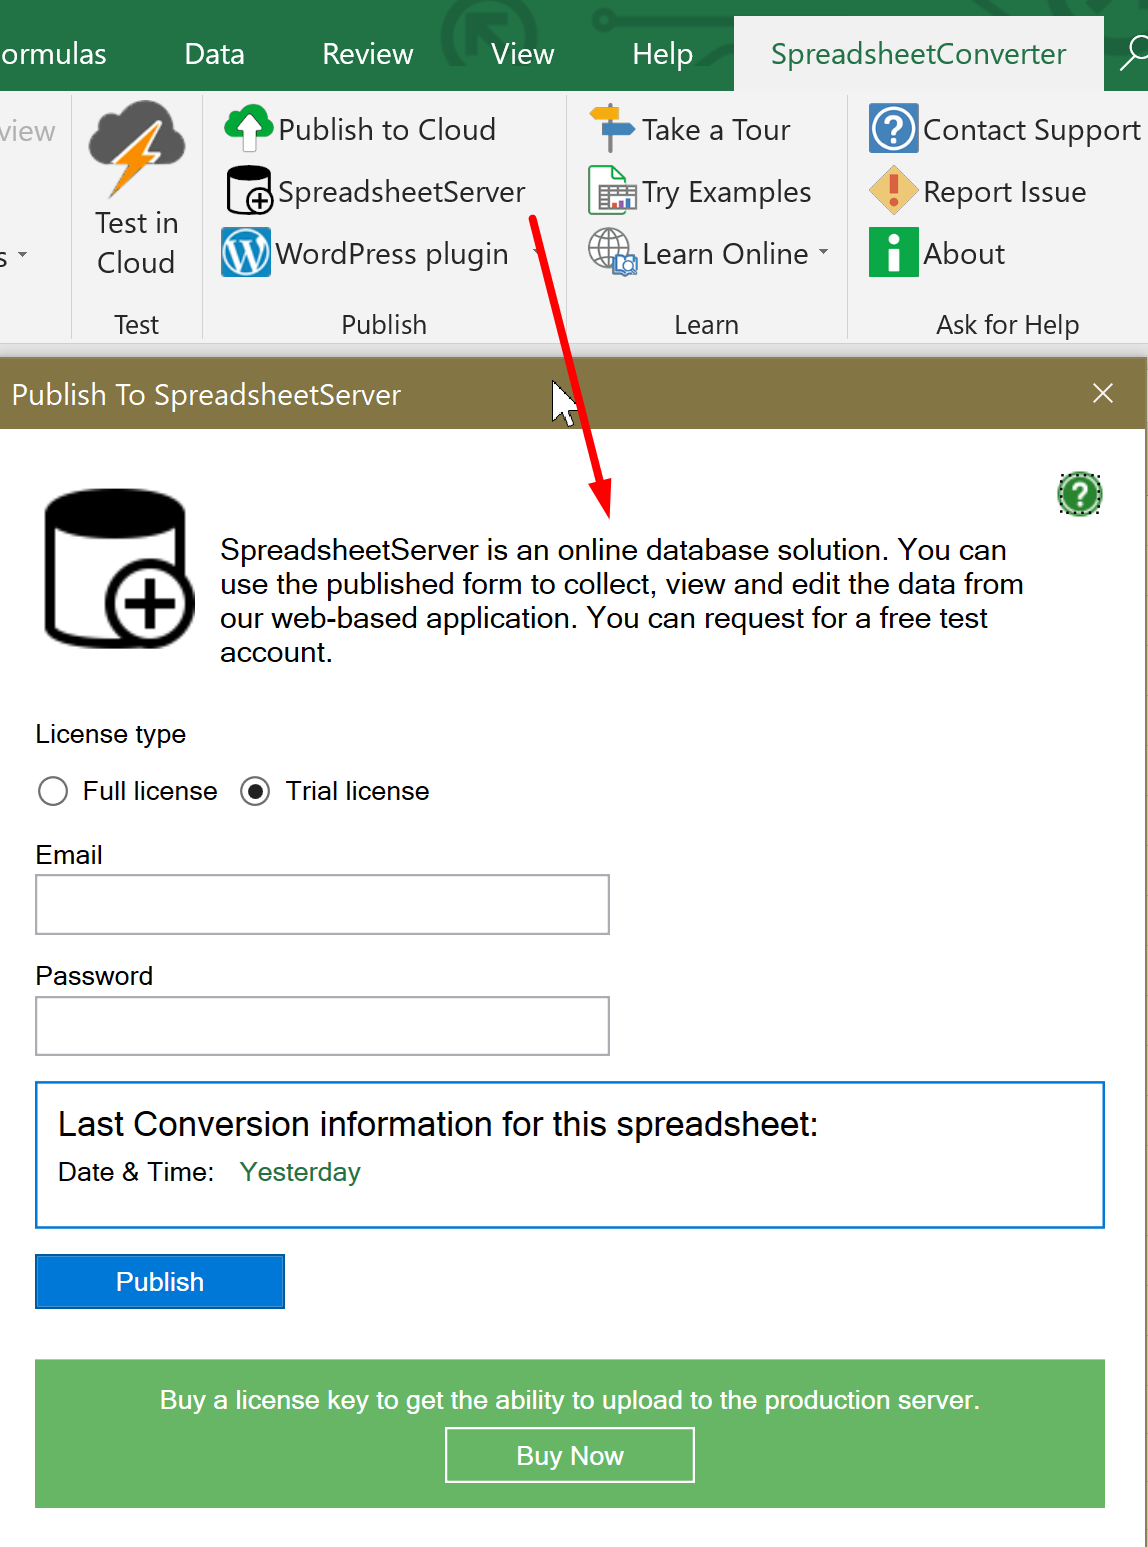Click Buy Now in the green banner
This screenshot has width=1148, height=1547.
point(569,1455)
